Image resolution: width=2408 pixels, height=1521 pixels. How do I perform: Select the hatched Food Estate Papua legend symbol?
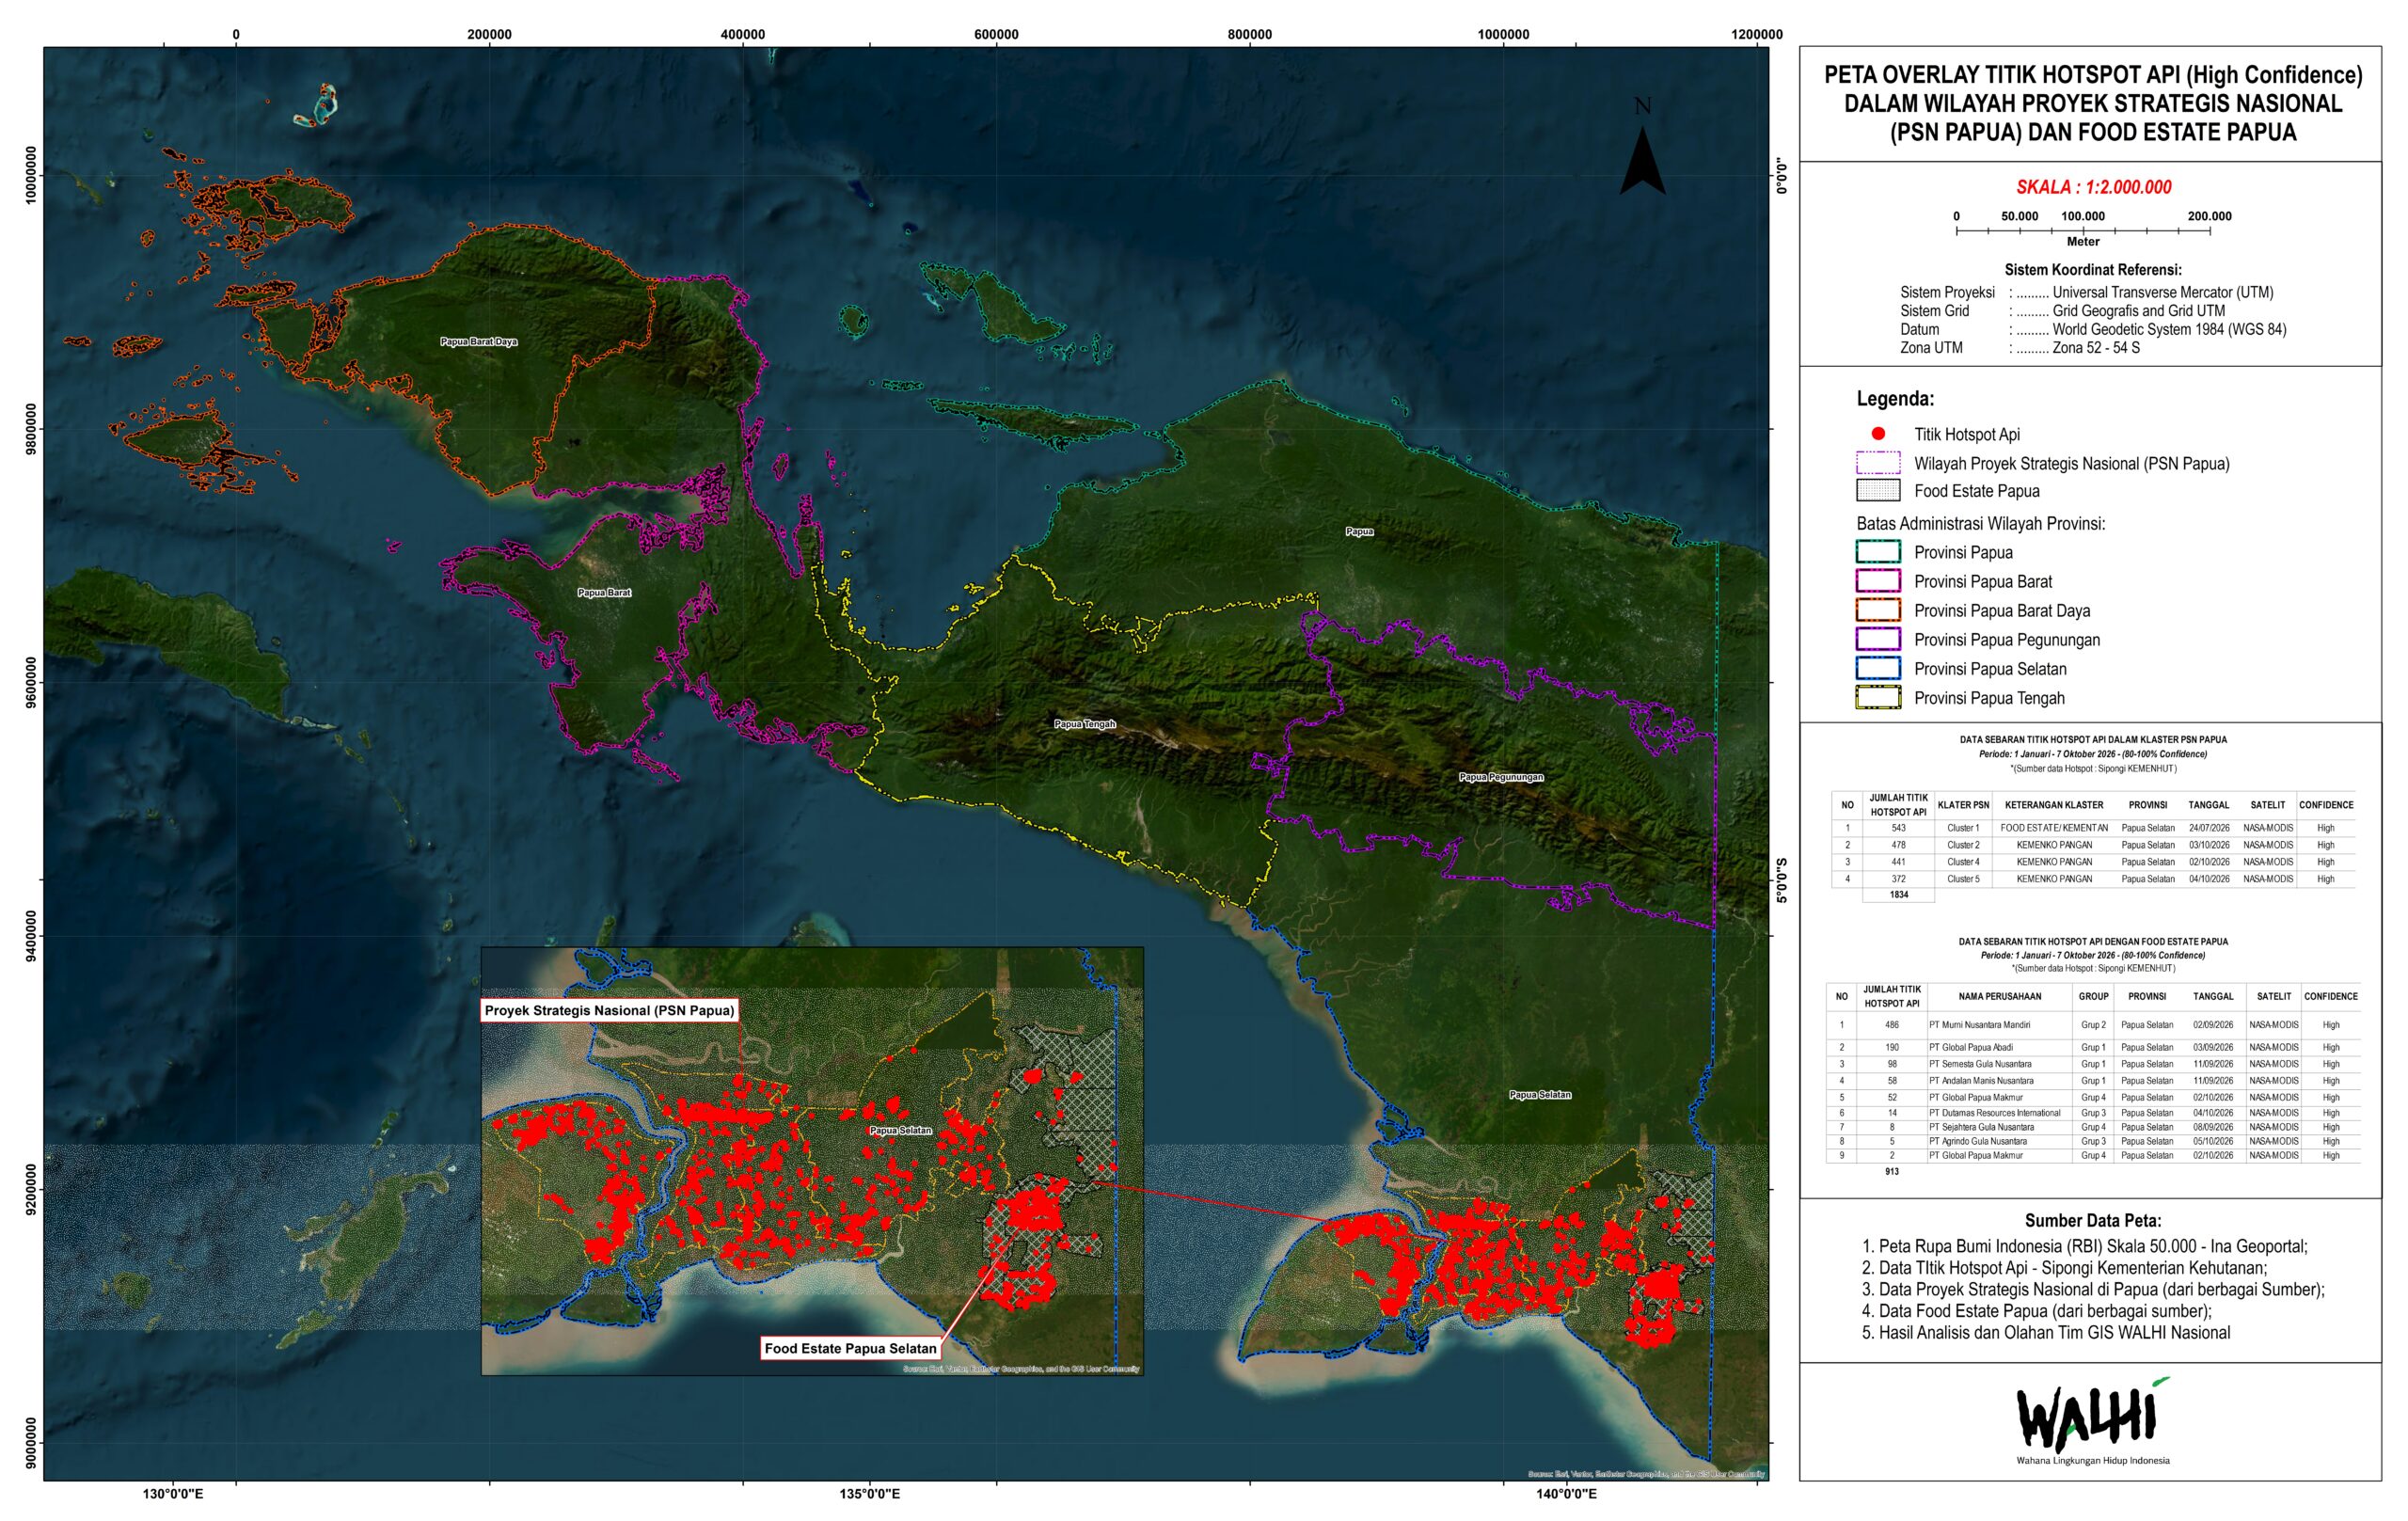[x=1878, y=490]
